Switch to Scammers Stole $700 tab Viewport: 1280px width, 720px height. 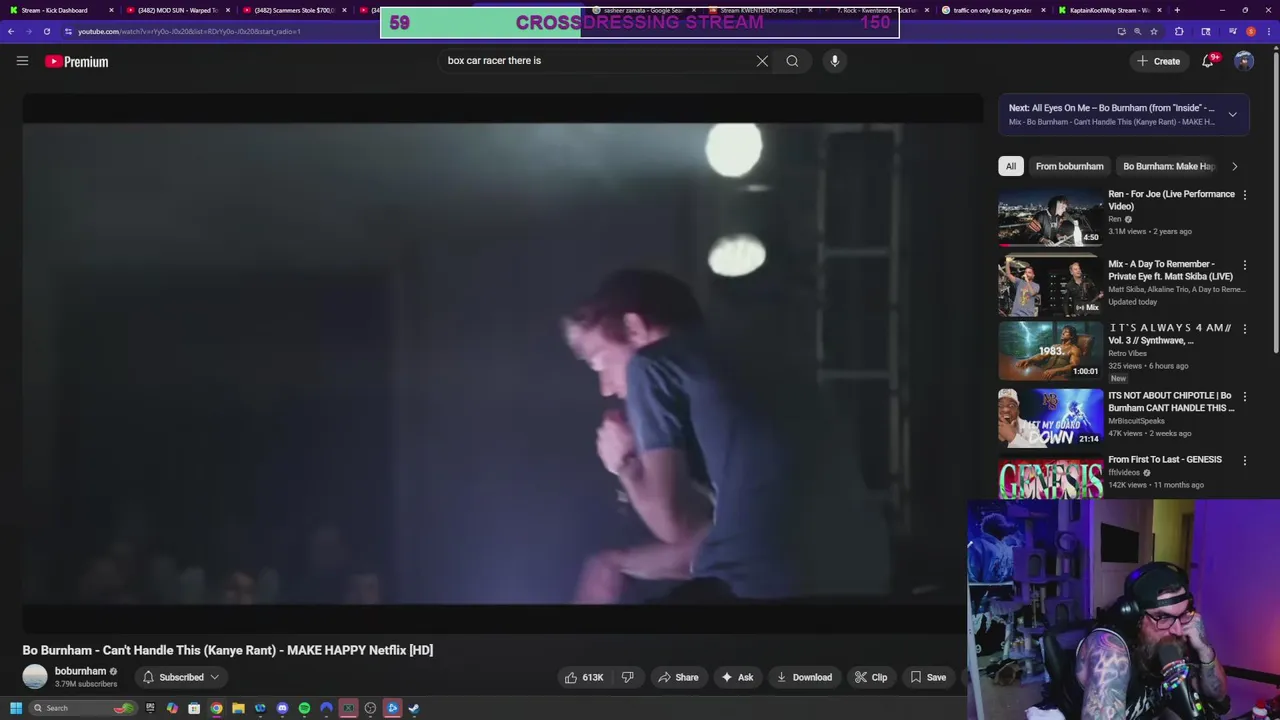[x=294, y=10]
